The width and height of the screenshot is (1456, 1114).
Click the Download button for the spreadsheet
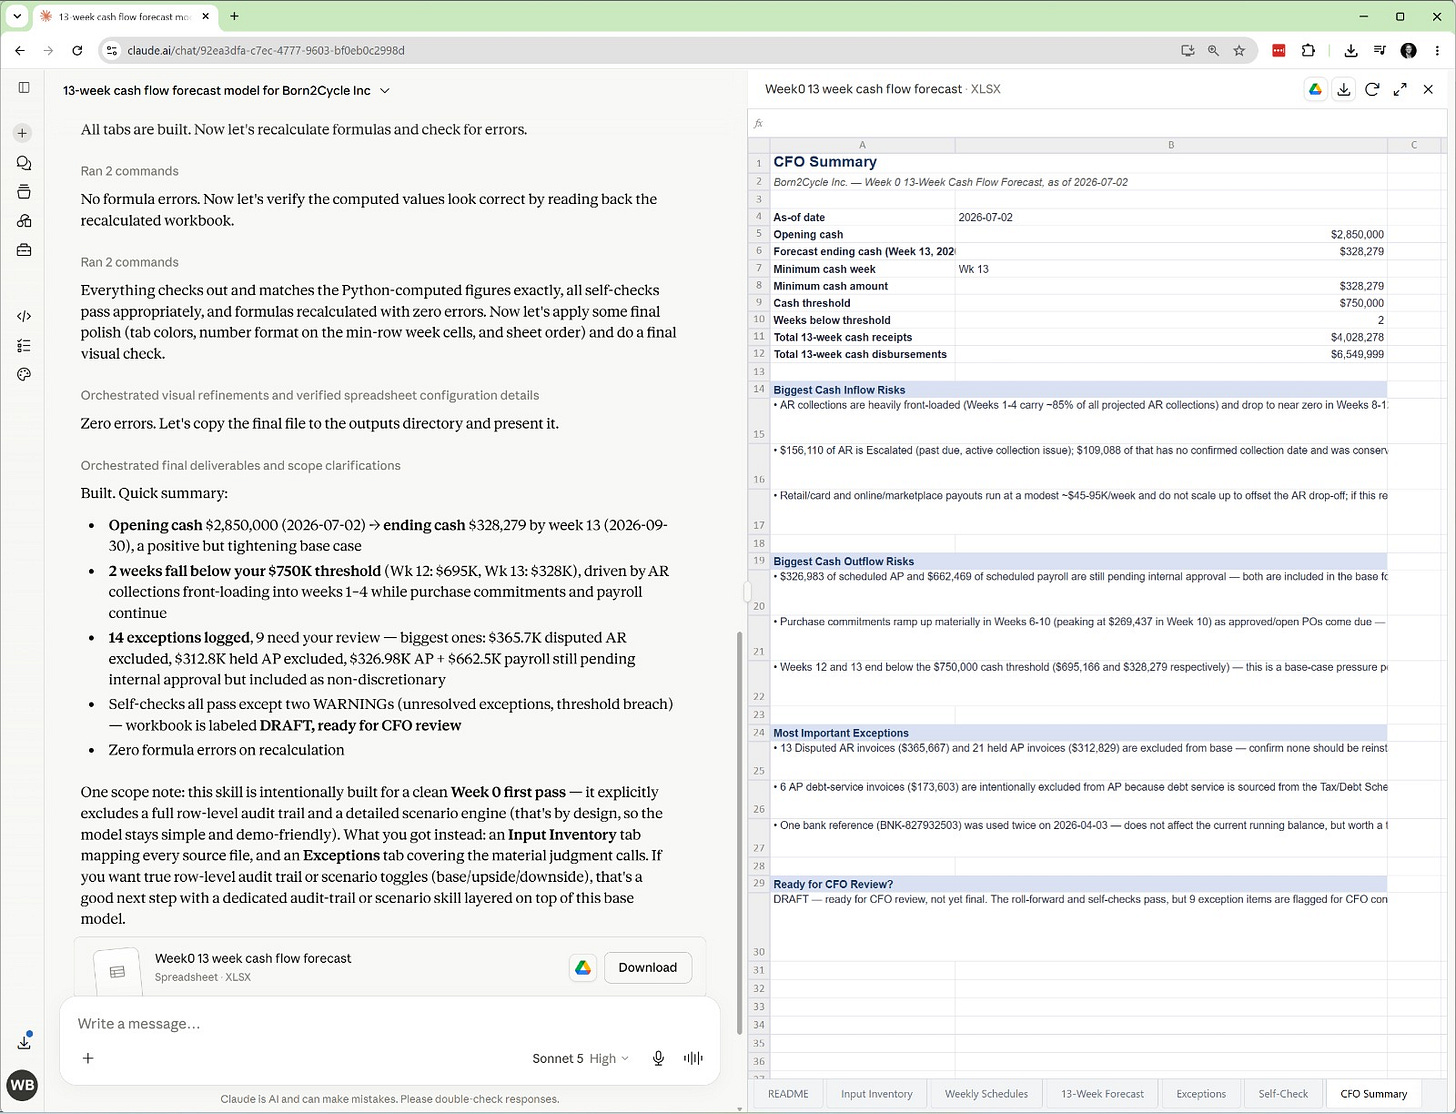click(x=647, y=967)
